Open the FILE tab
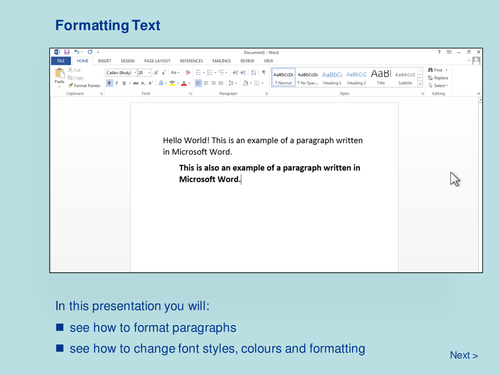The image size is (500, 375). pyautogui.click(x=61, y=61)
